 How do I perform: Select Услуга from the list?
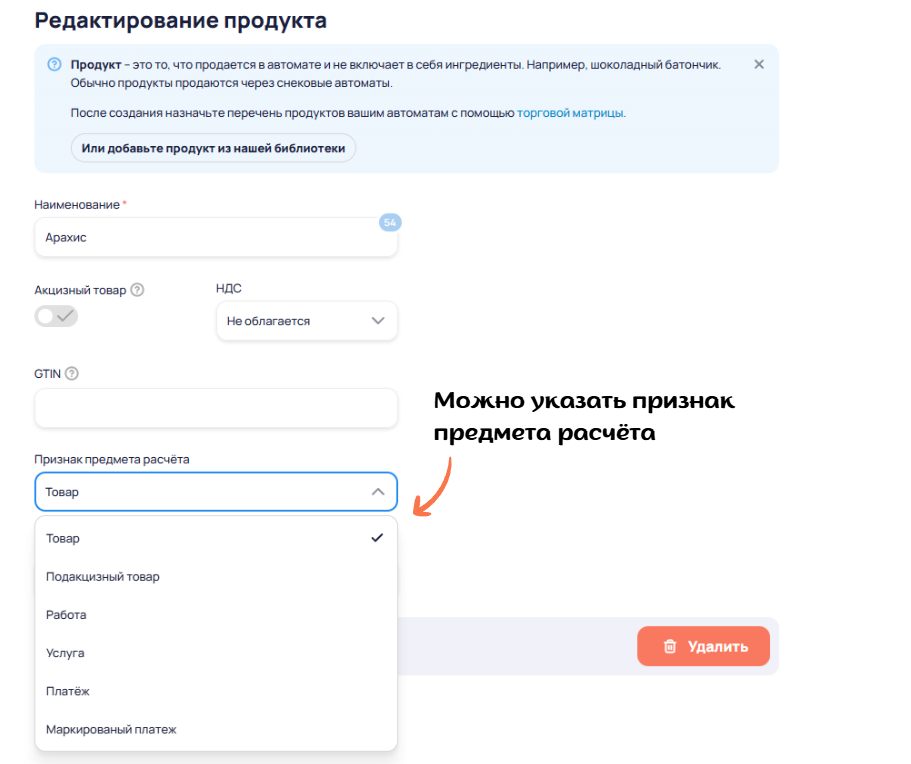pos(65,653)
